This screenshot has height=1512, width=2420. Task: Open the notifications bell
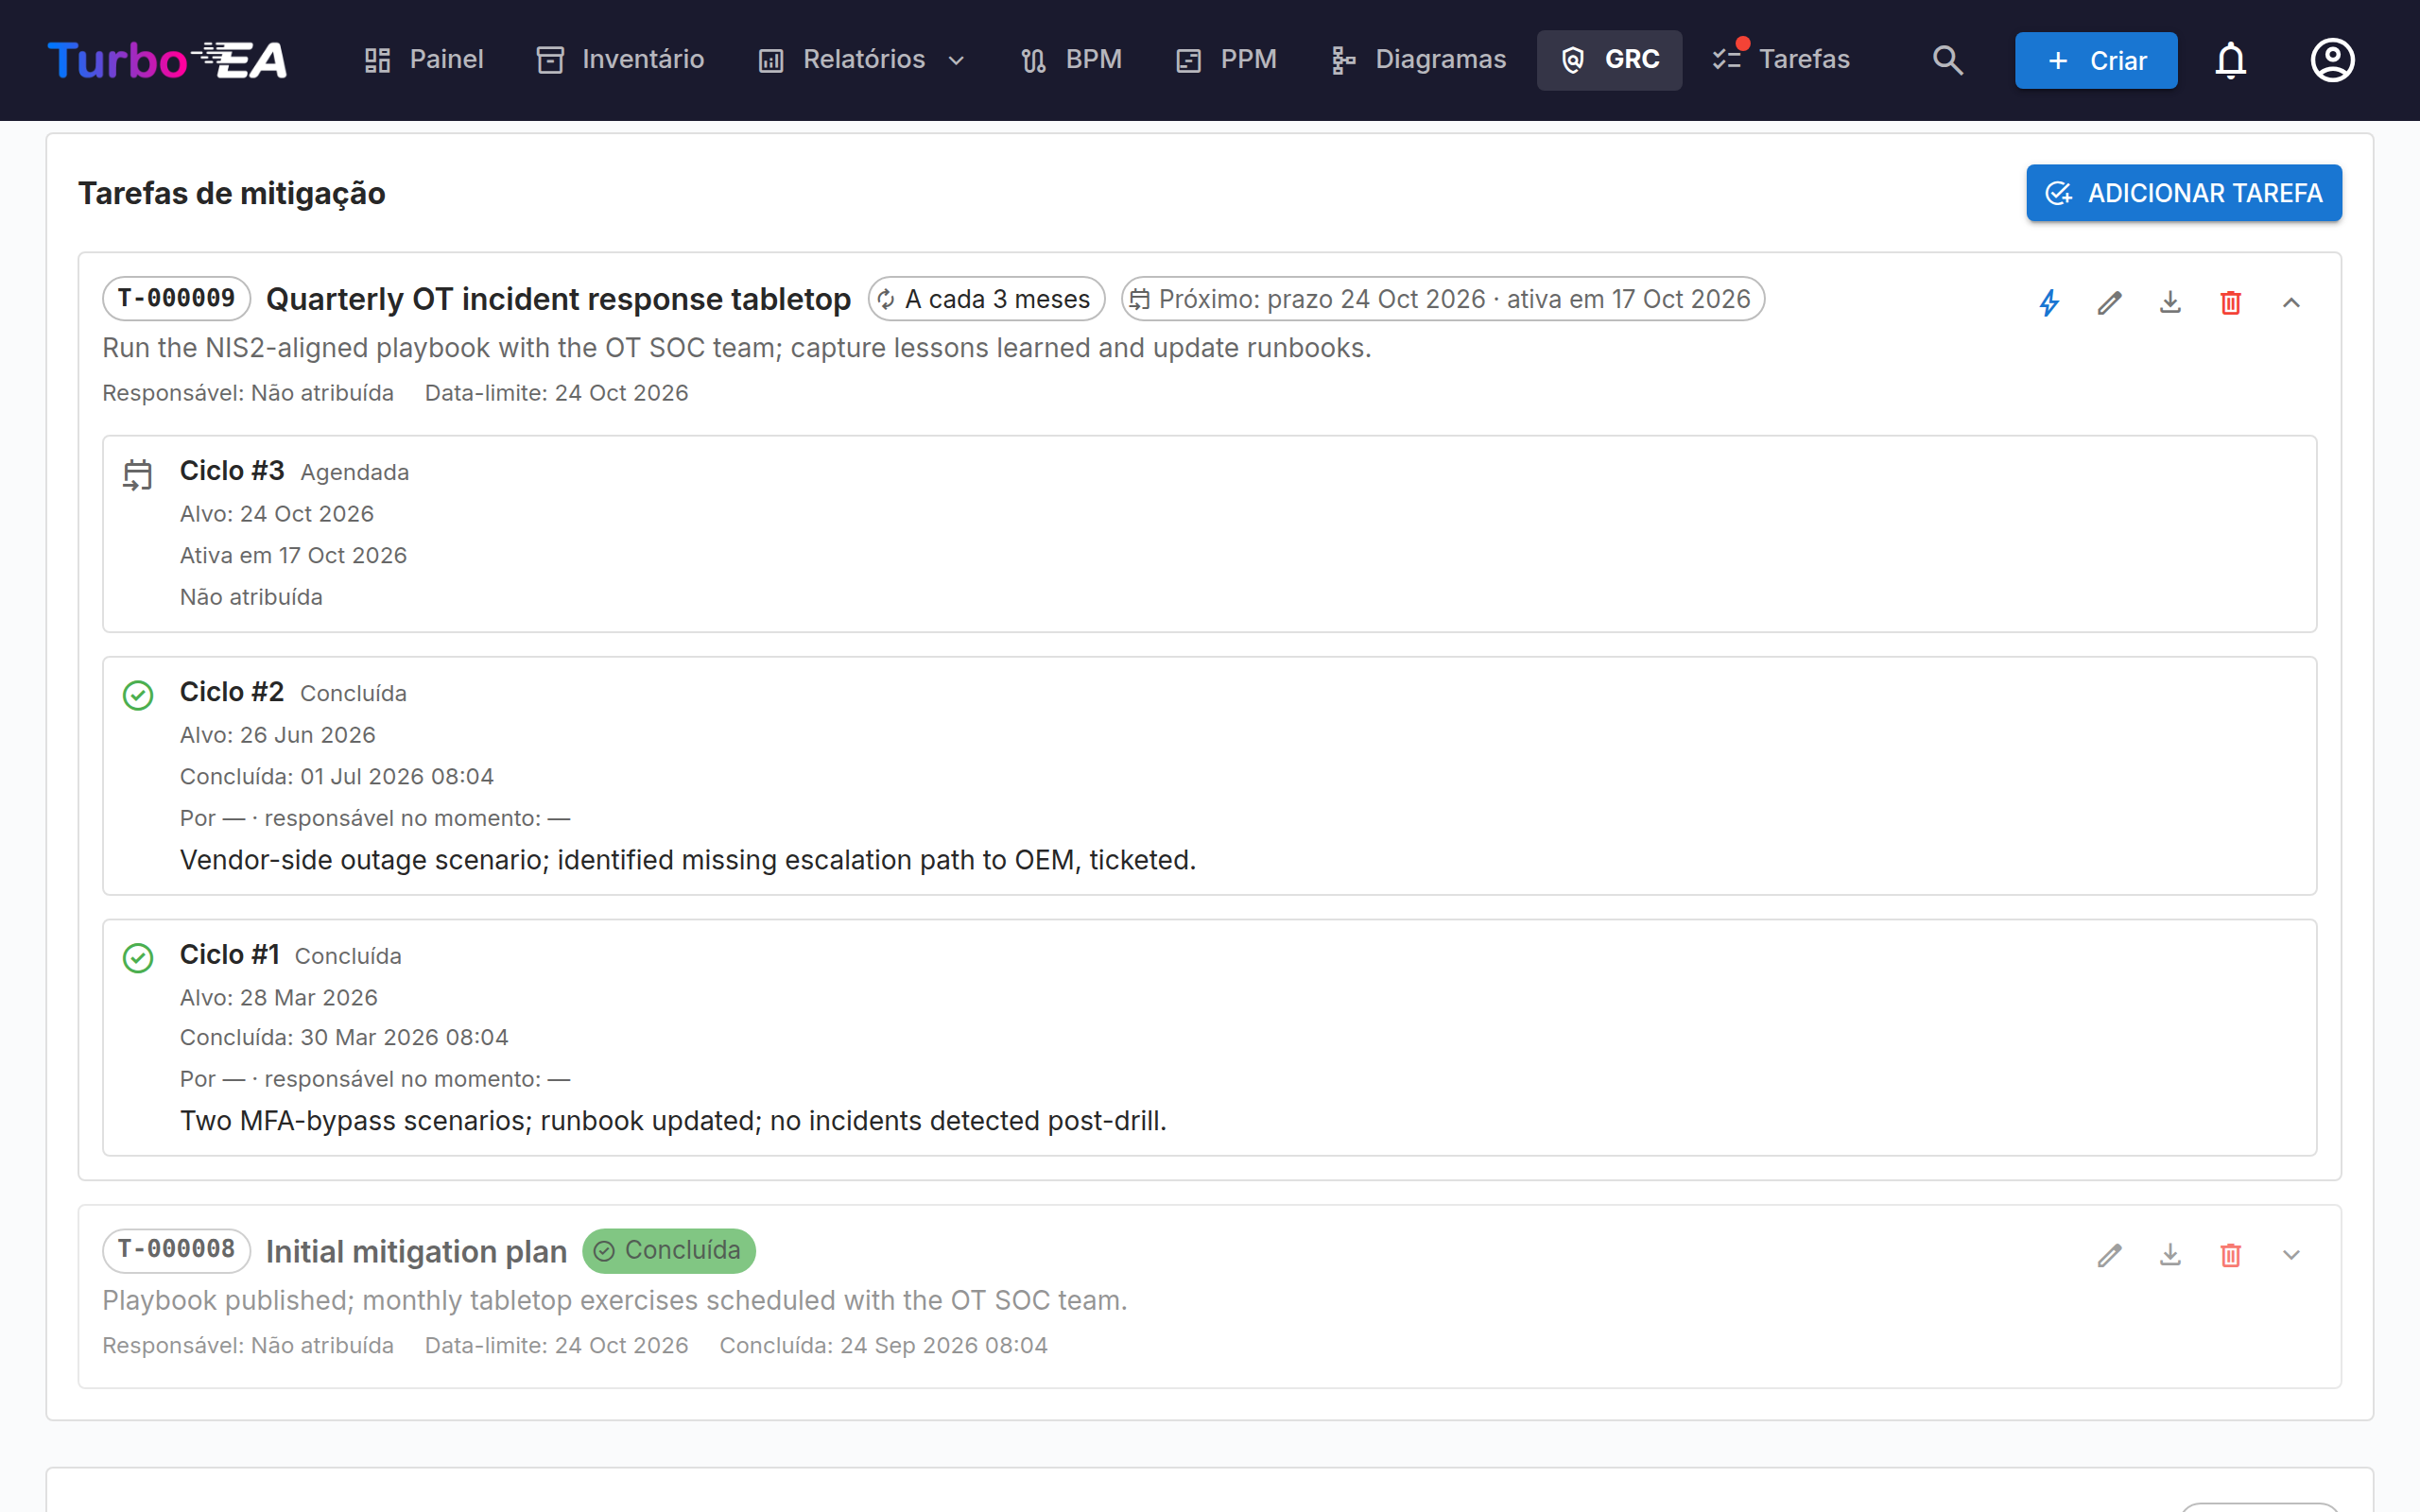[2230, 60]
